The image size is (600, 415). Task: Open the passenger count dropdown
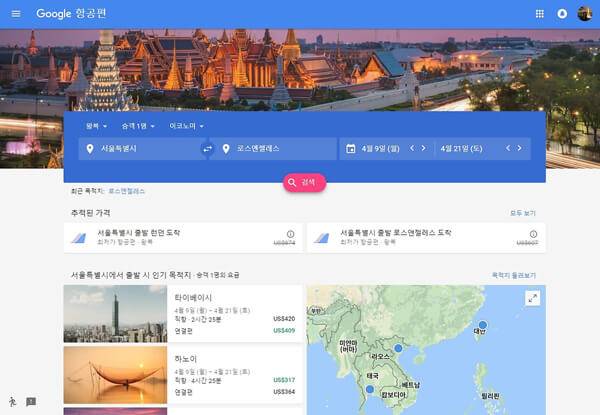tap(138, 126)
